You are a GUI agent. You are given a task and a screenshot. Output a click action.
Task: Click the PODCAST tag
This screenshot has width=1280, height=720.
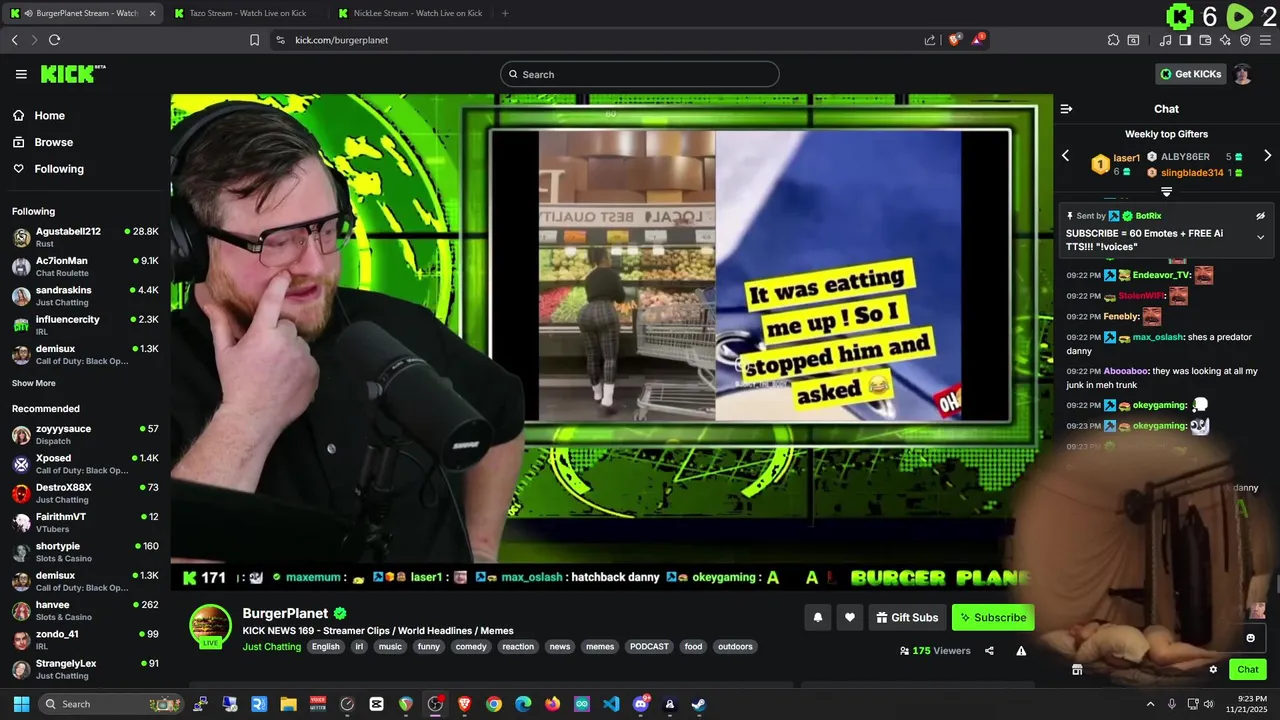pos(649,647)
